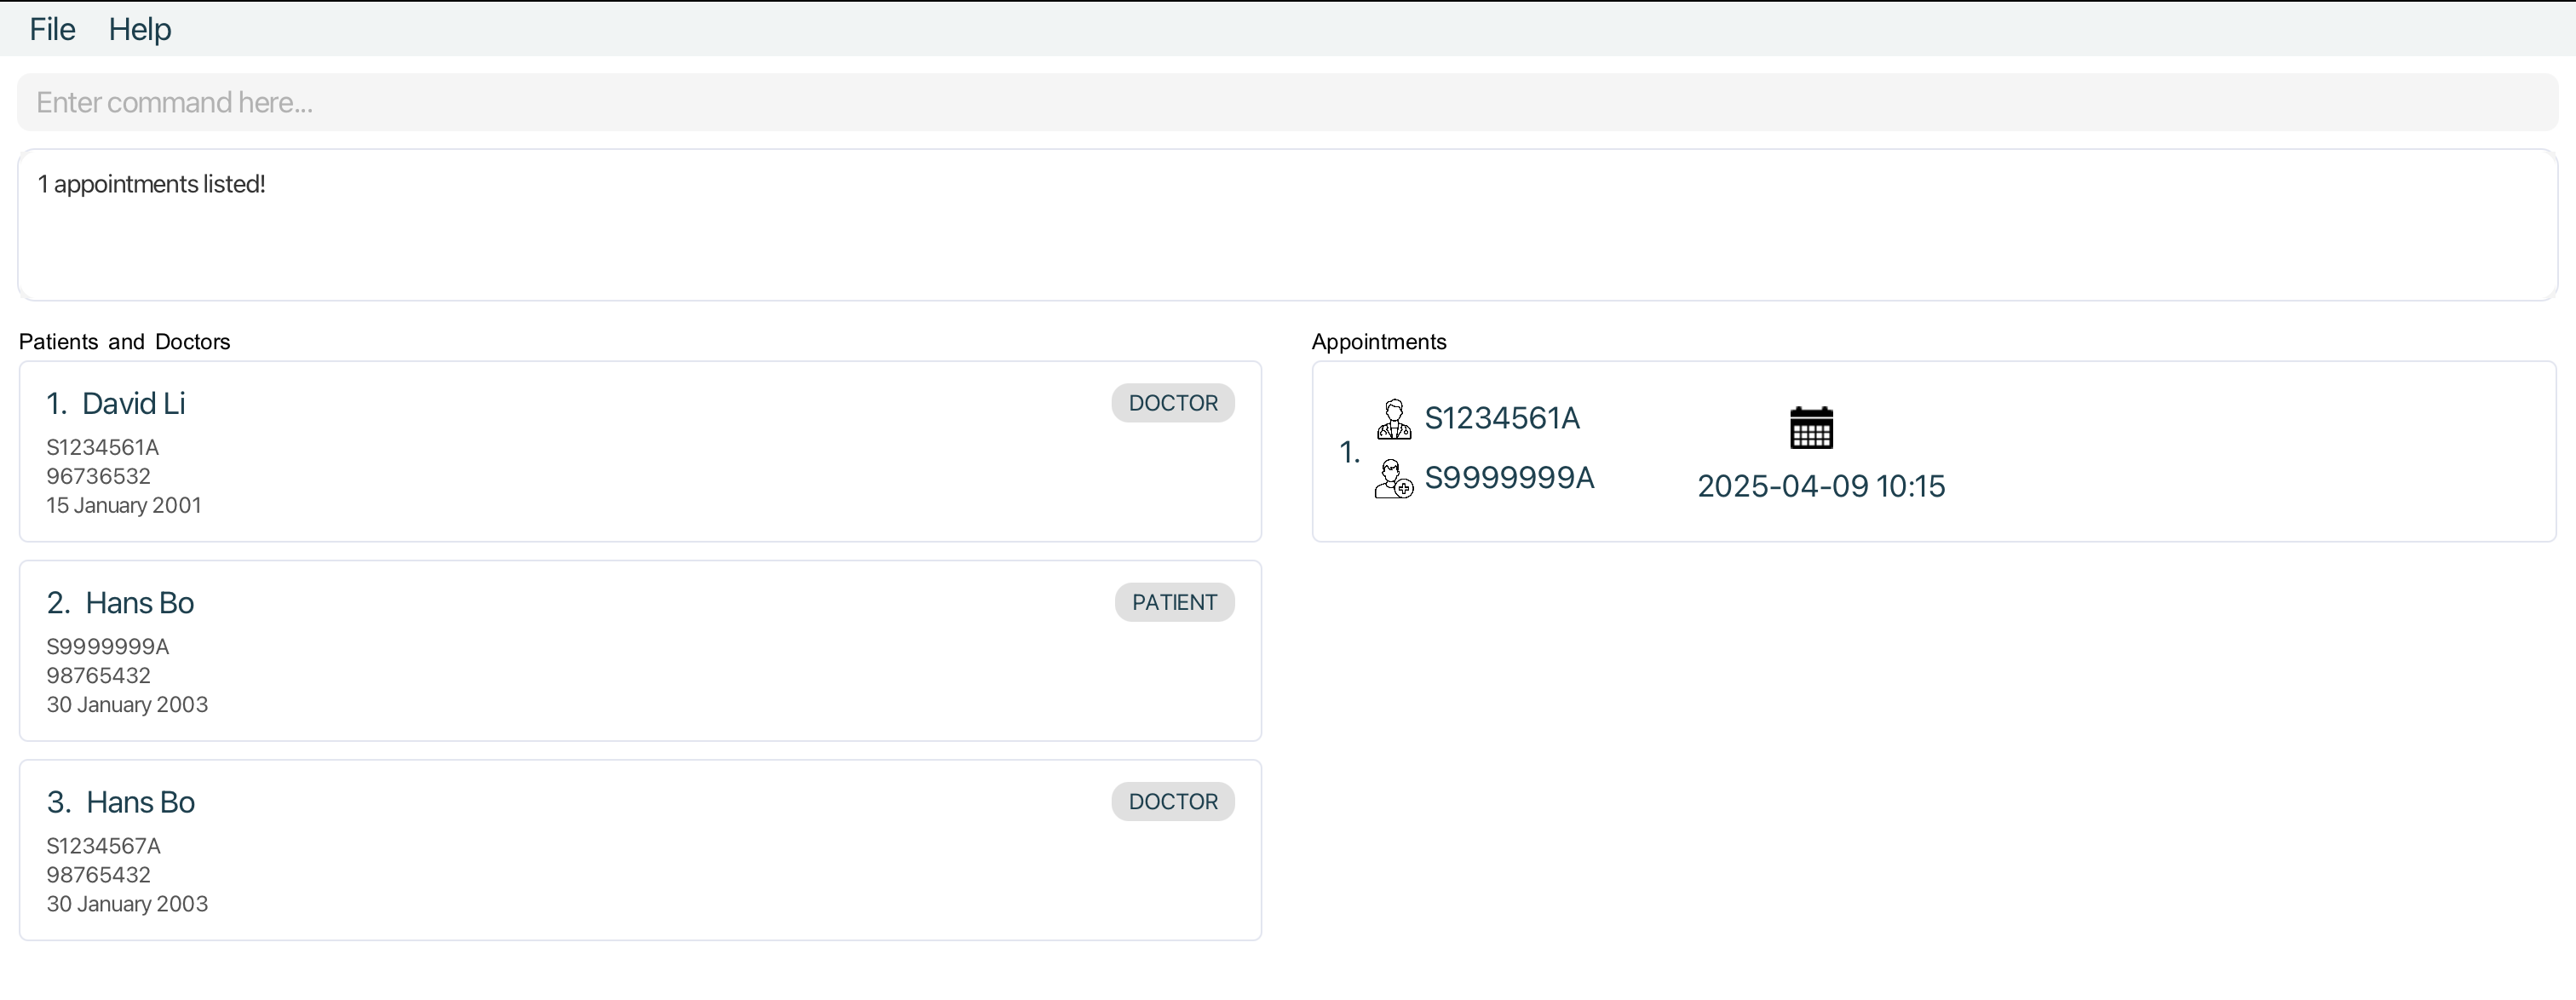Click phone 98765432 in patient Hans Bo card

[98, 675]
